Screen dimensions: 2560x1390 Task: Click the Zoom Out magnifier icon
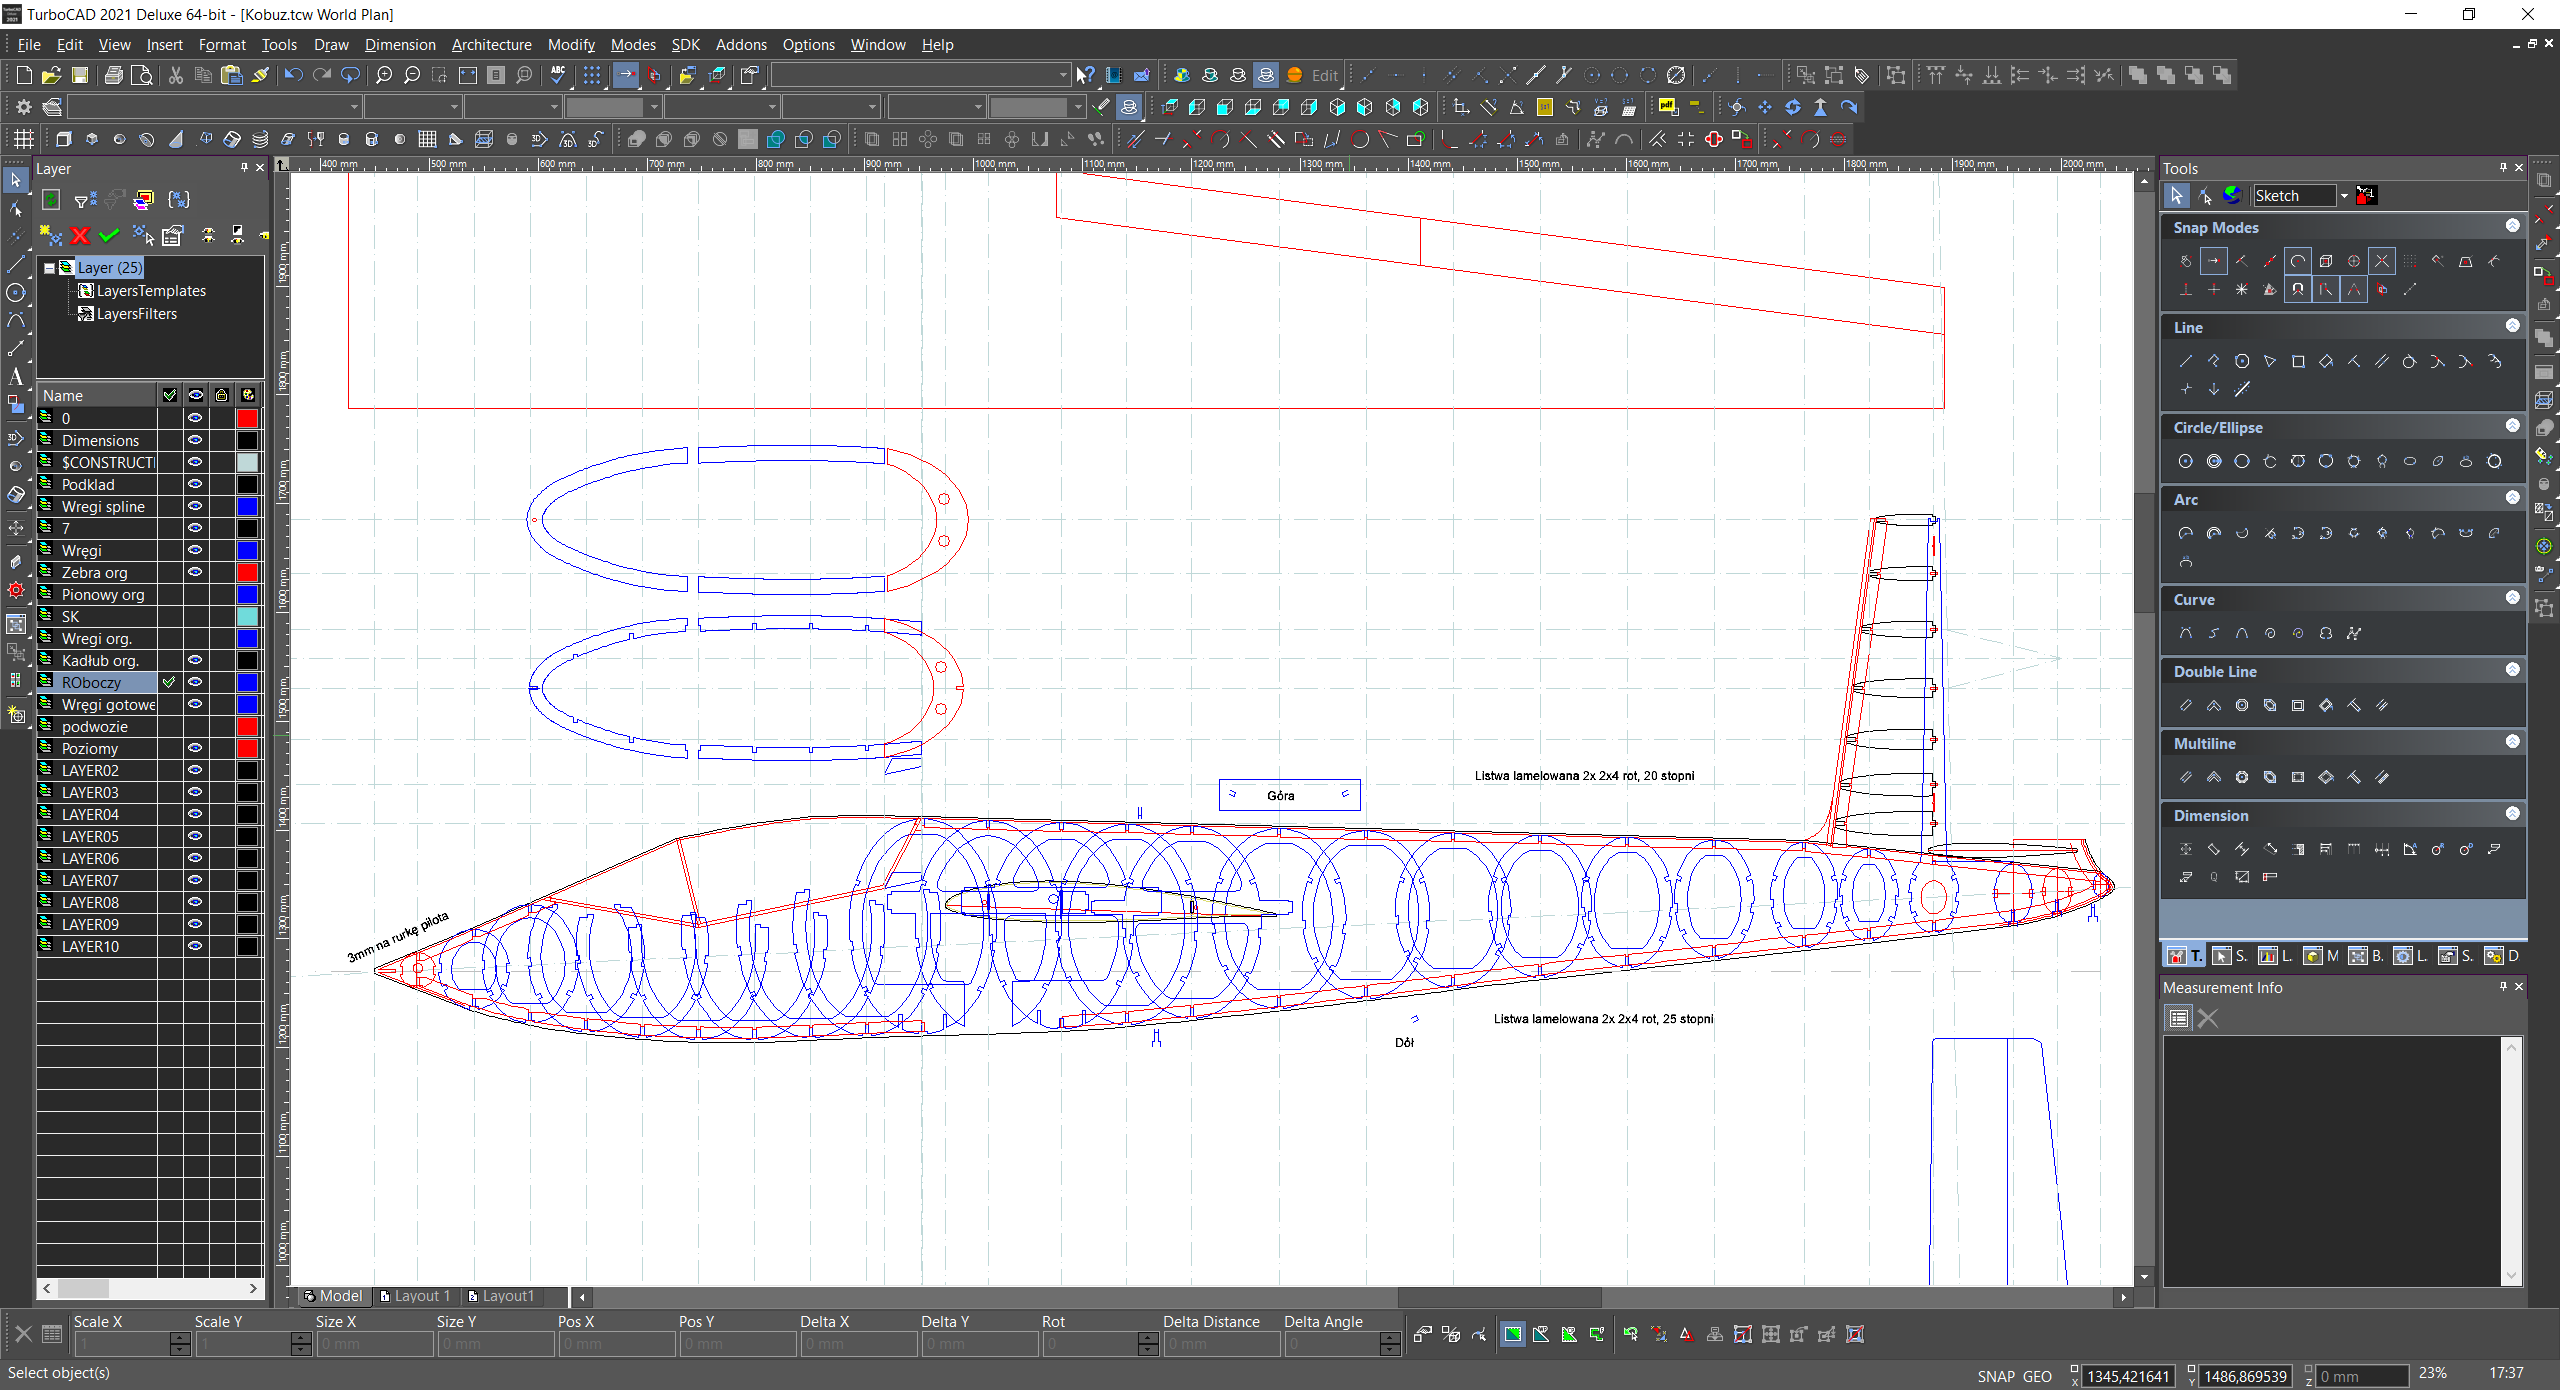click(x=412, y=75)
